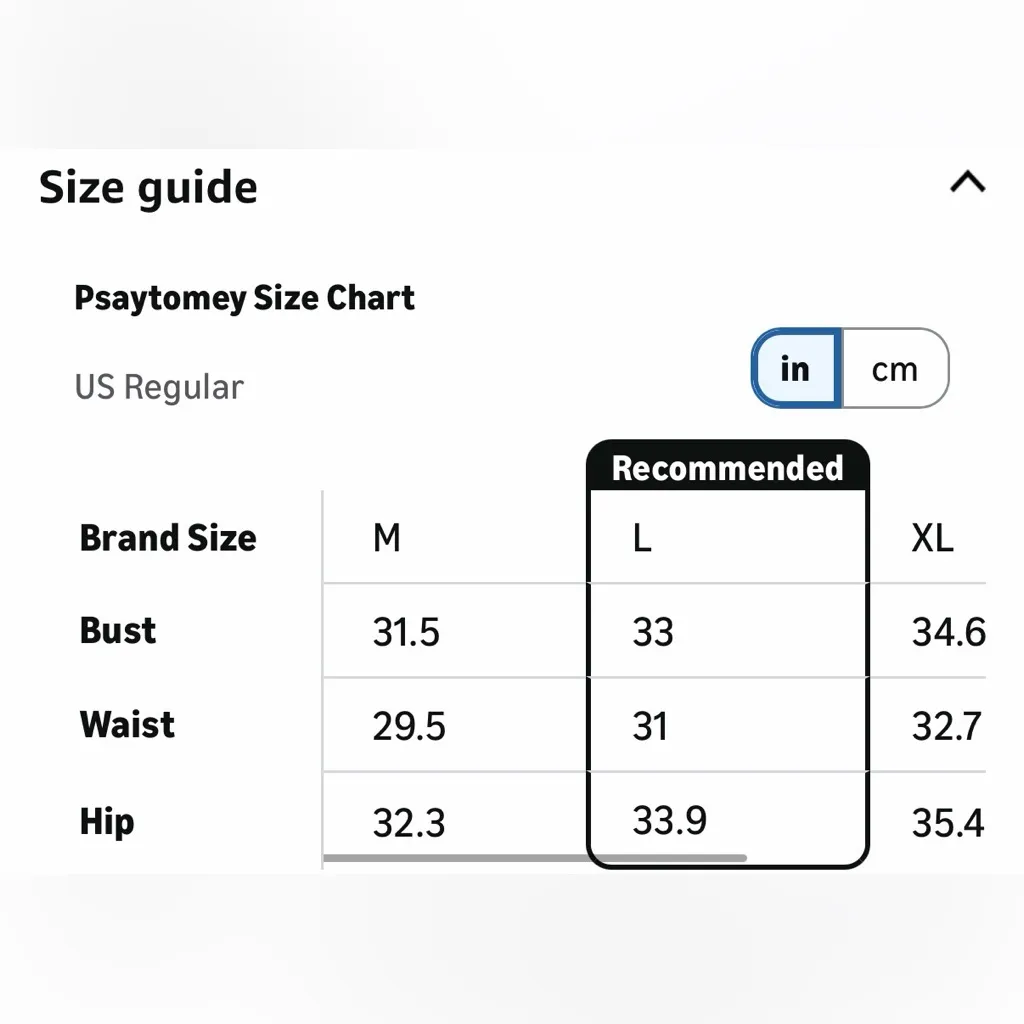Screen dimensions: 1024x1024
Task: Click the M waist value 29.5
Action: [x=409, y=726]
